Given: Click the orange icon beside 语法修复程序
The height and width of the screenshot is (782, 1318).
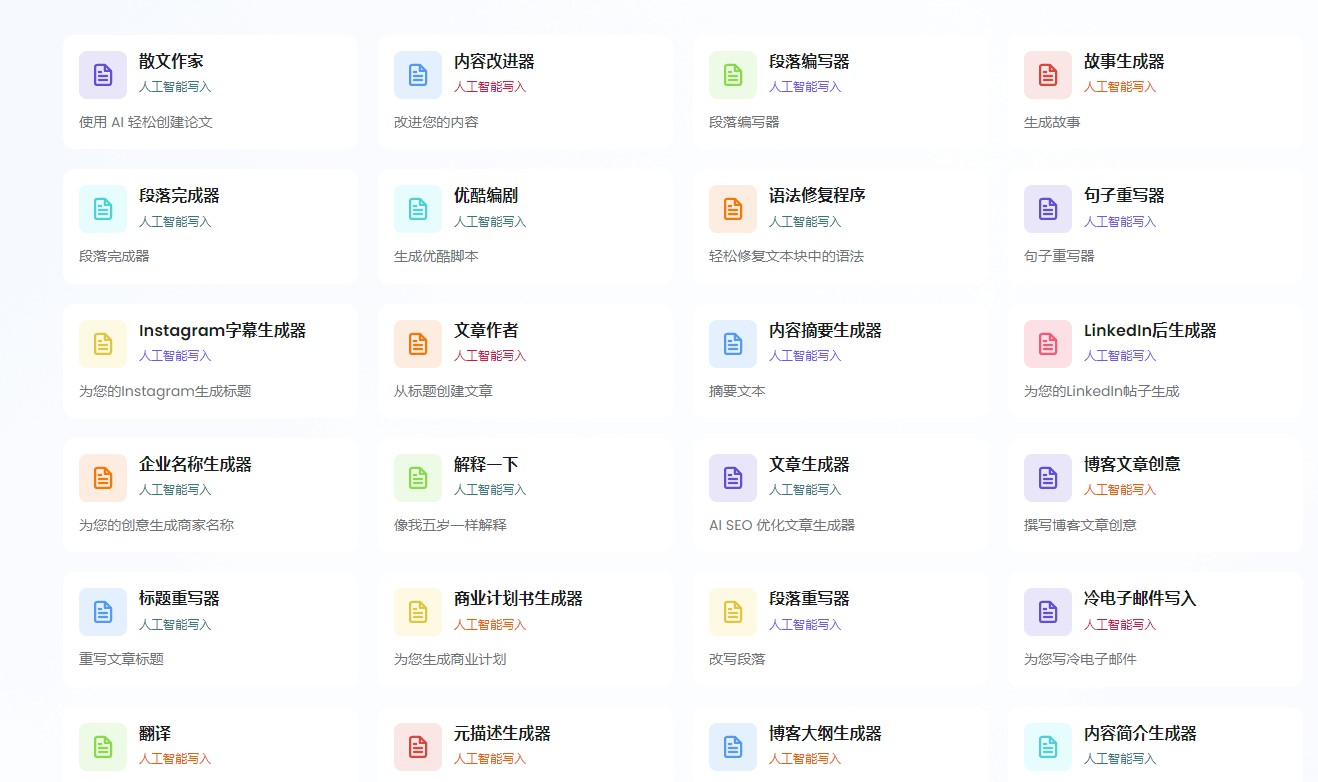Looking at the screenshot, I should point(733,209).
